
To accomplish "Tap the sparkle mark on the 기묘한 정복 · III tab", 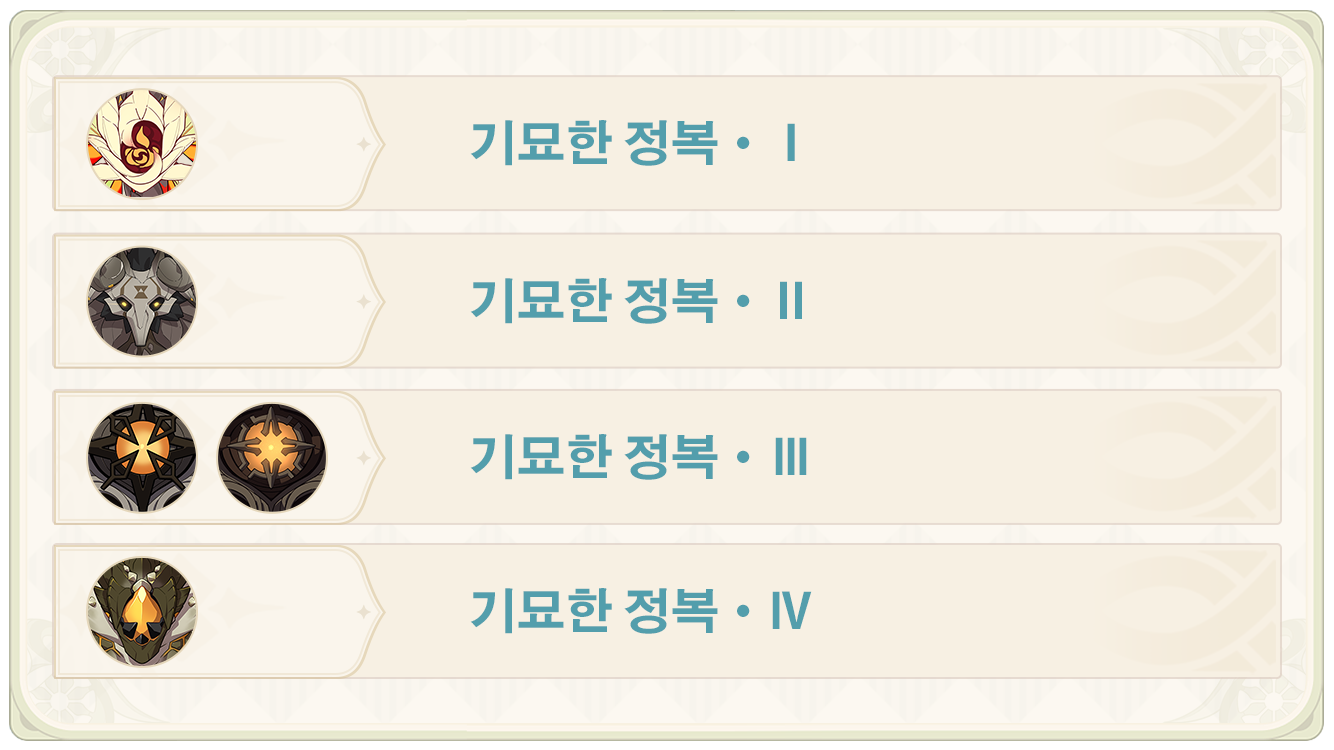I will (364, 458).
